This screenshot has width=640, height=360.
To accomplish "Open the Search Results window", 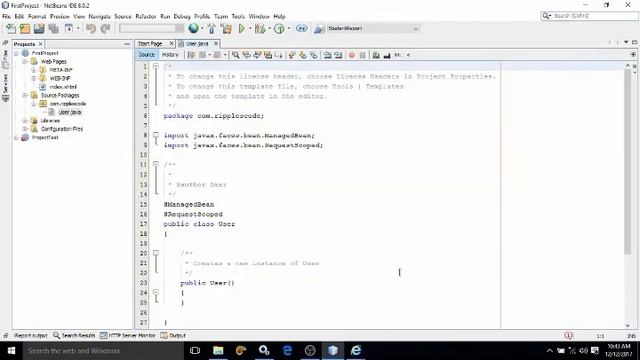I will pos(74,336).
